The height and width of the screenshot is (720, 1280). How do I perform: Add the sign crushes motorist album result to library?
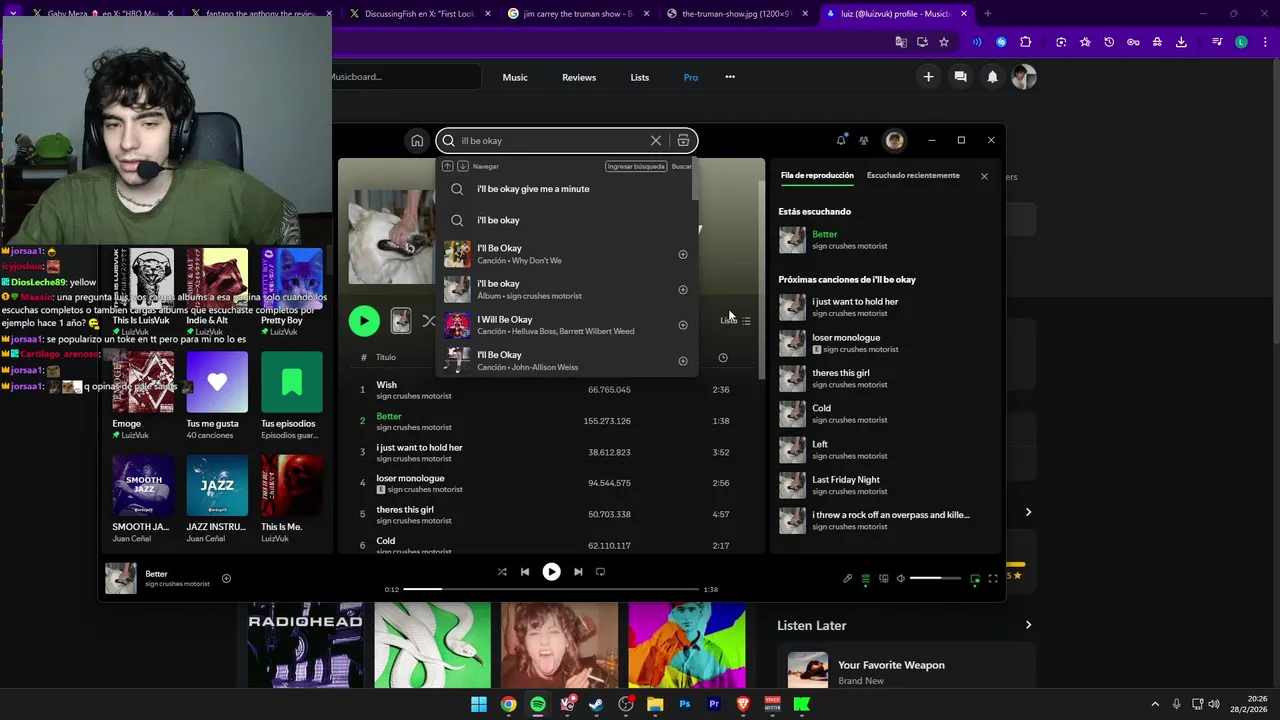[683, 290]
